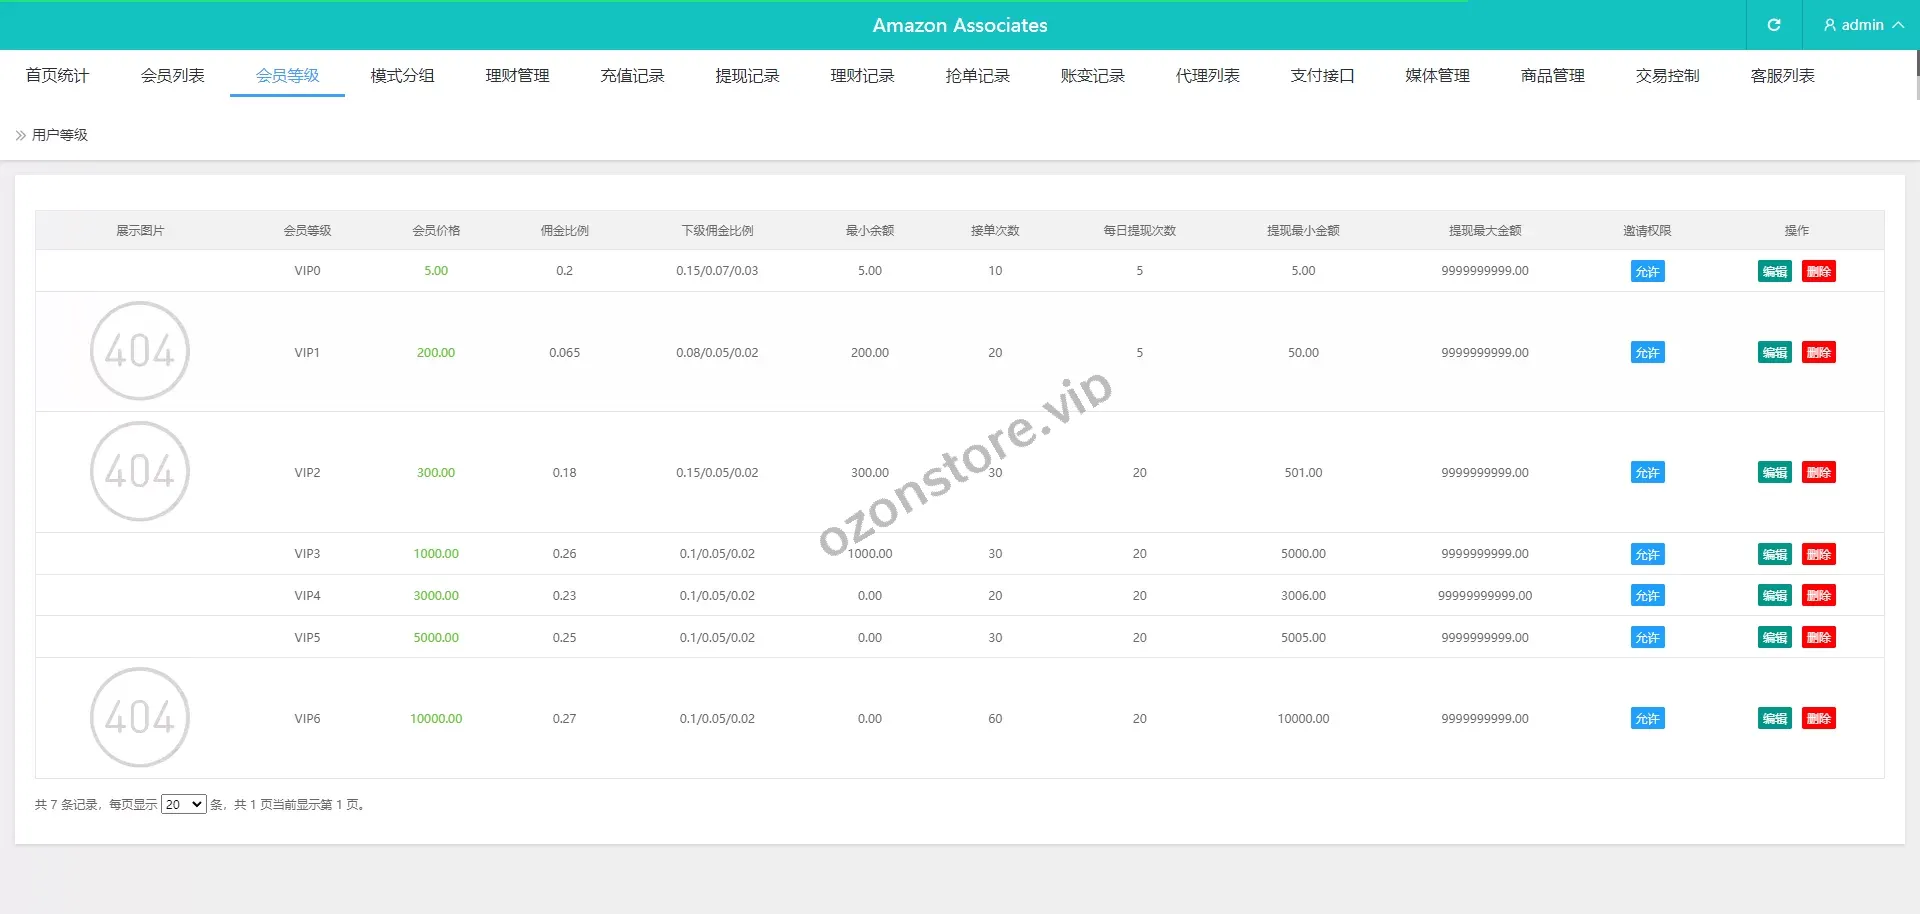Viewport: 1920px width, 914px height.
Task: Edit the VIP3 membership level
Action: 1774,554
